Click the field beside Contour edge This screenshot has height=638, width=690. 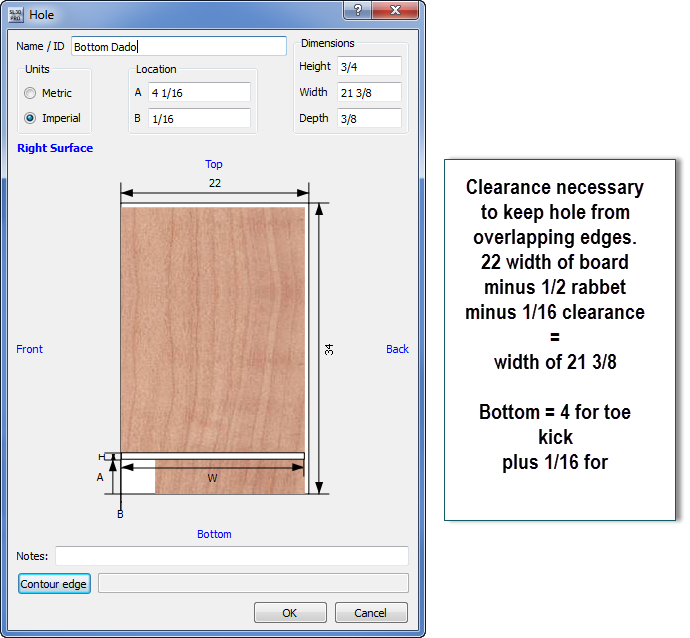(253, 583)
